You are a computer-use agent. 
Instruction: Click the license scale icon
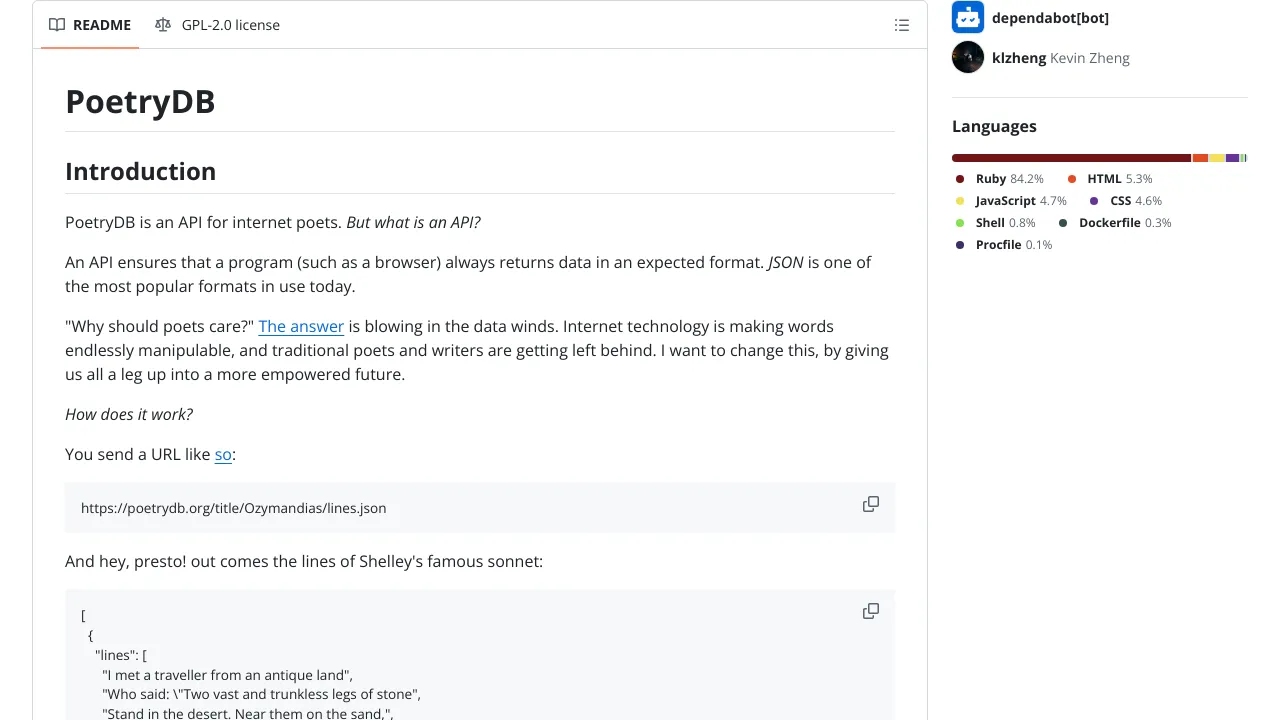(x=163, y=25)
